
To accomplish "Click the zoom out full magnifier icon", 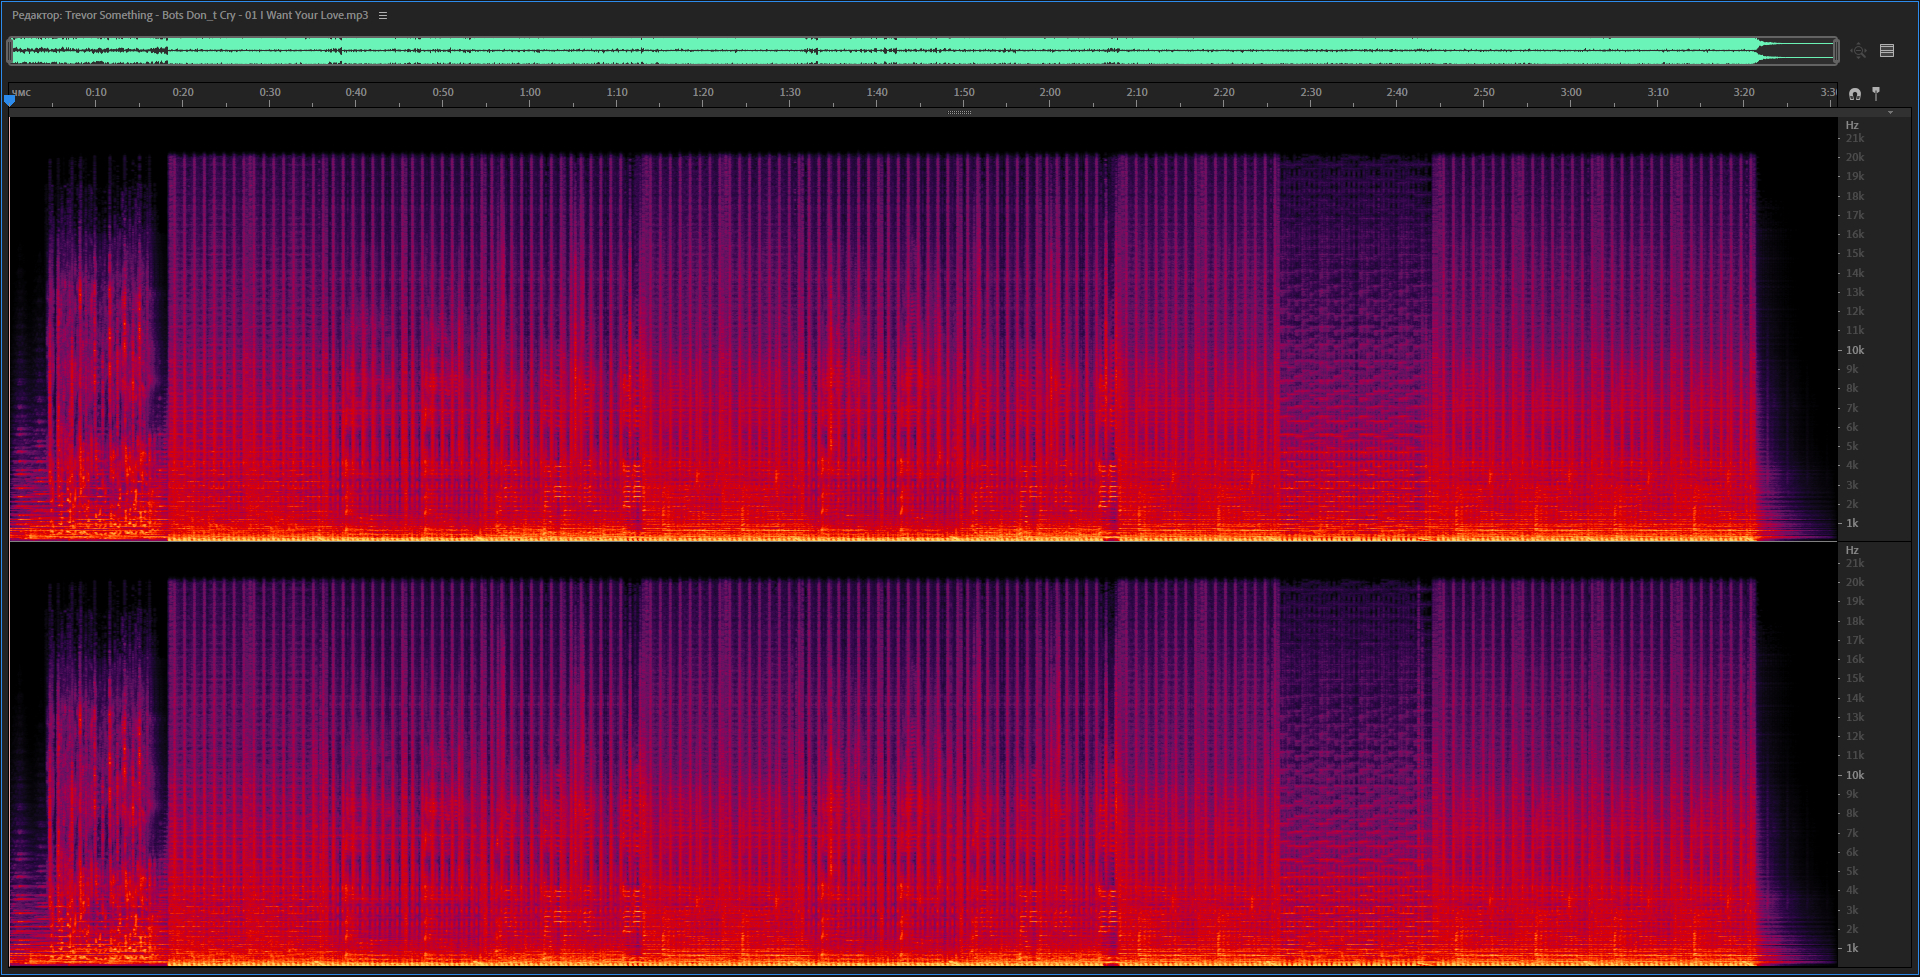I will pyautogui.click(x=1859, y=51).
